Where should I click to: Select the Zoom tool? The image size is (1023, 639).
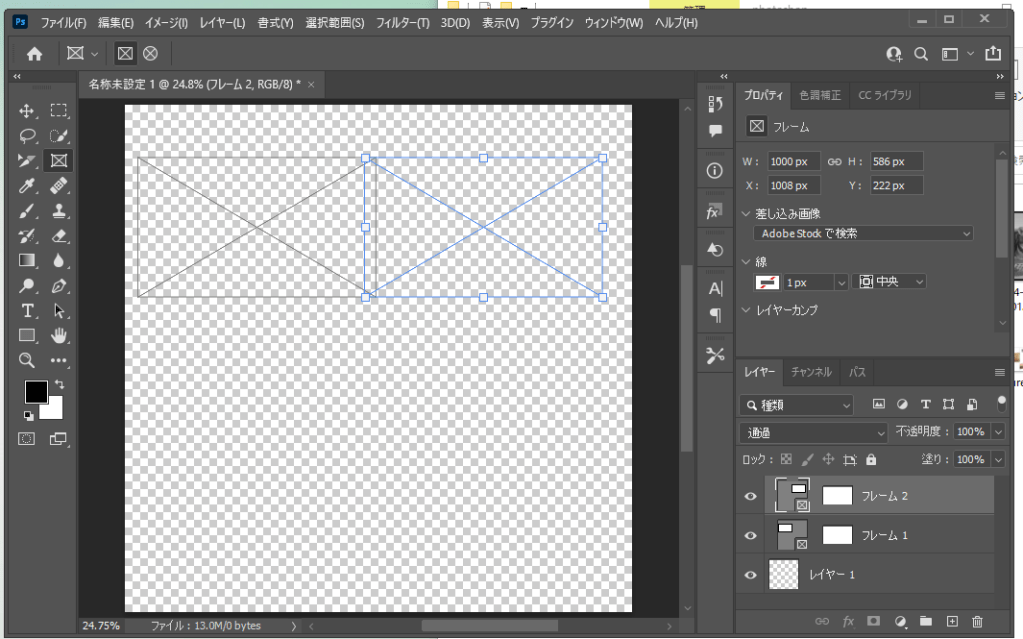tap(27, 360)
